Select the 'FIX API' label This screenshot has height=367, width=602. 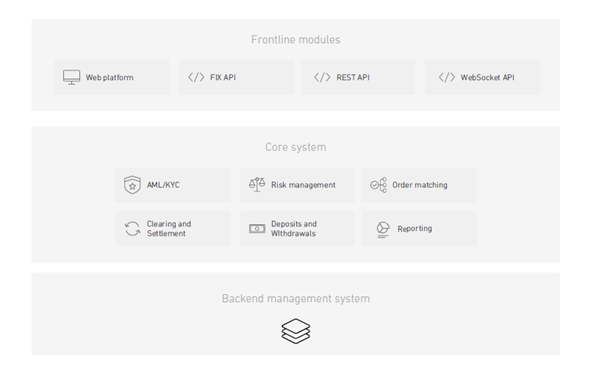point(223,78)
